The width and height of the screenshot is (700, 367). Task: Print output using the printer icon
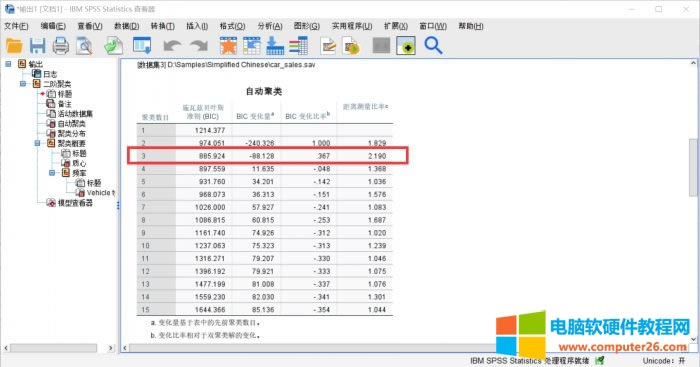pos(61,46)
